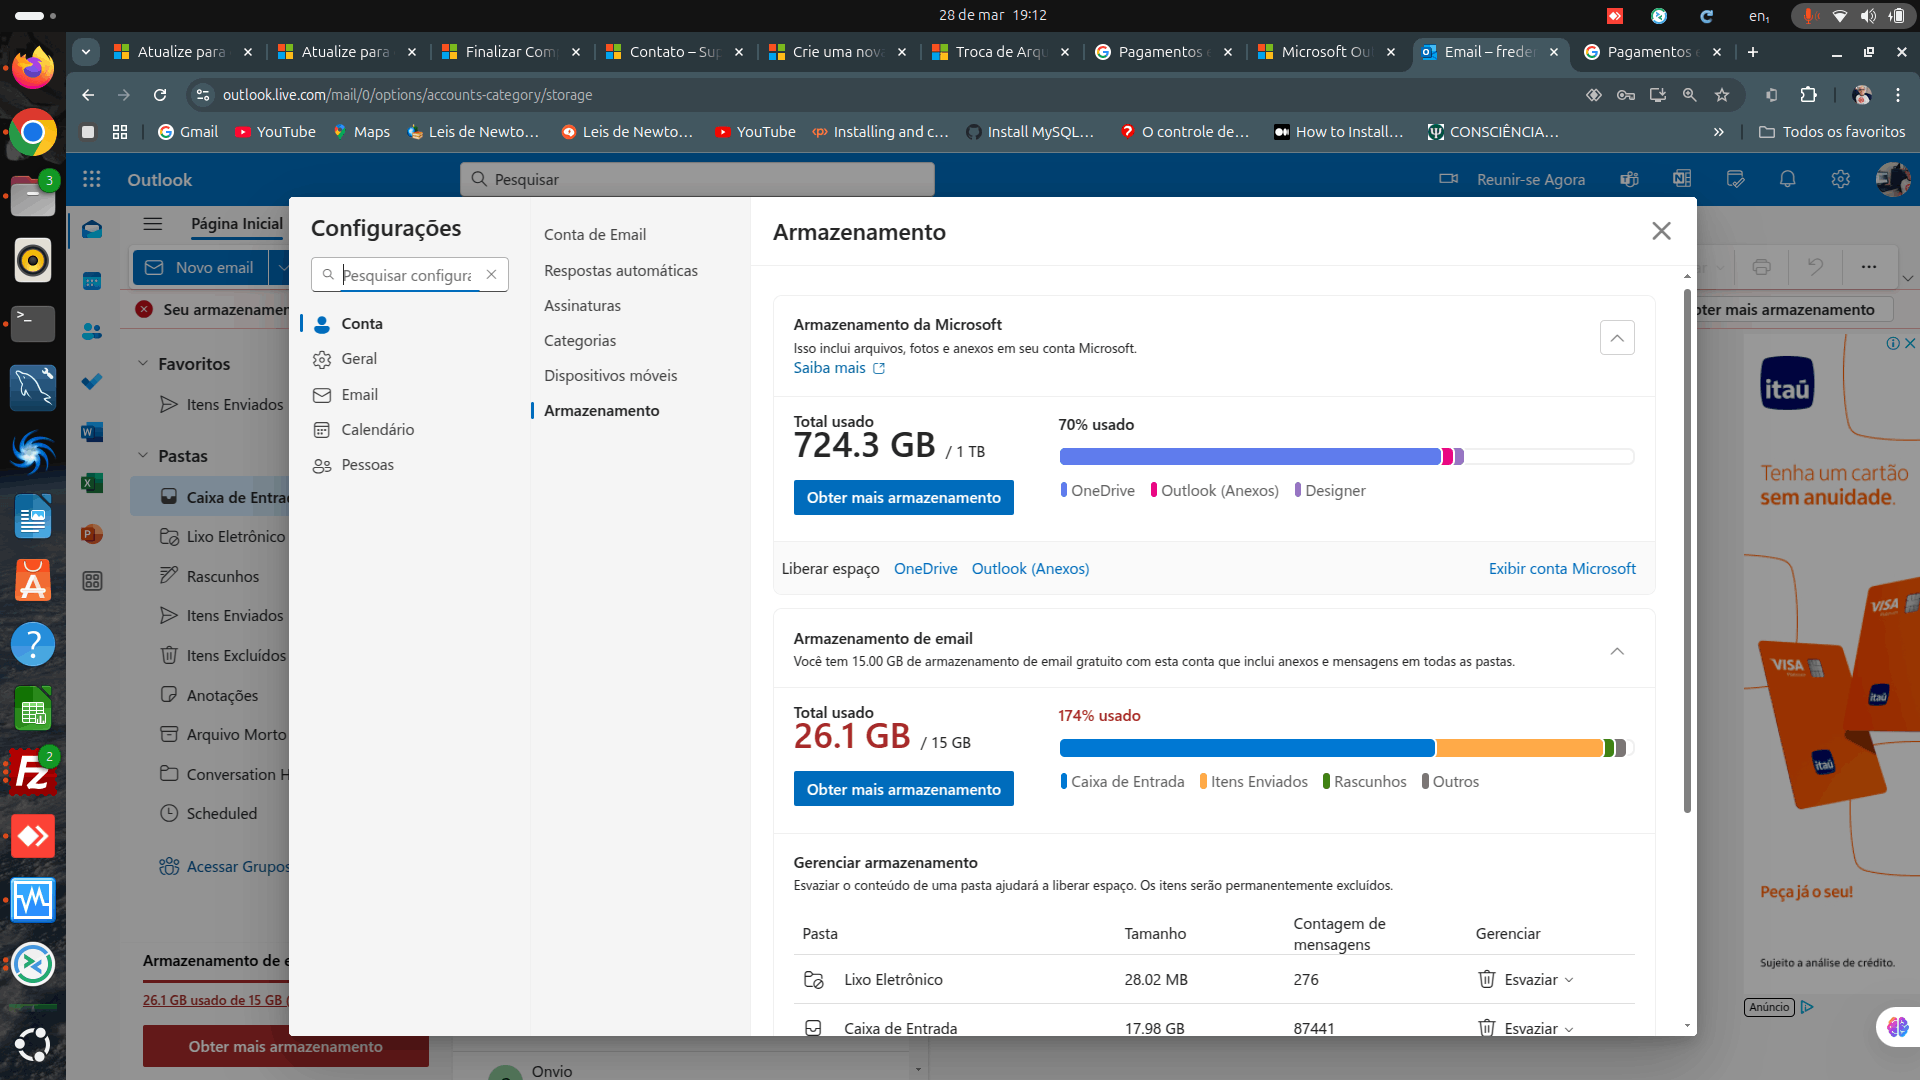Click the trash icon for Lixo Eletrônico
The height and width of the screenshot is (1080, 1920).
1487,979
